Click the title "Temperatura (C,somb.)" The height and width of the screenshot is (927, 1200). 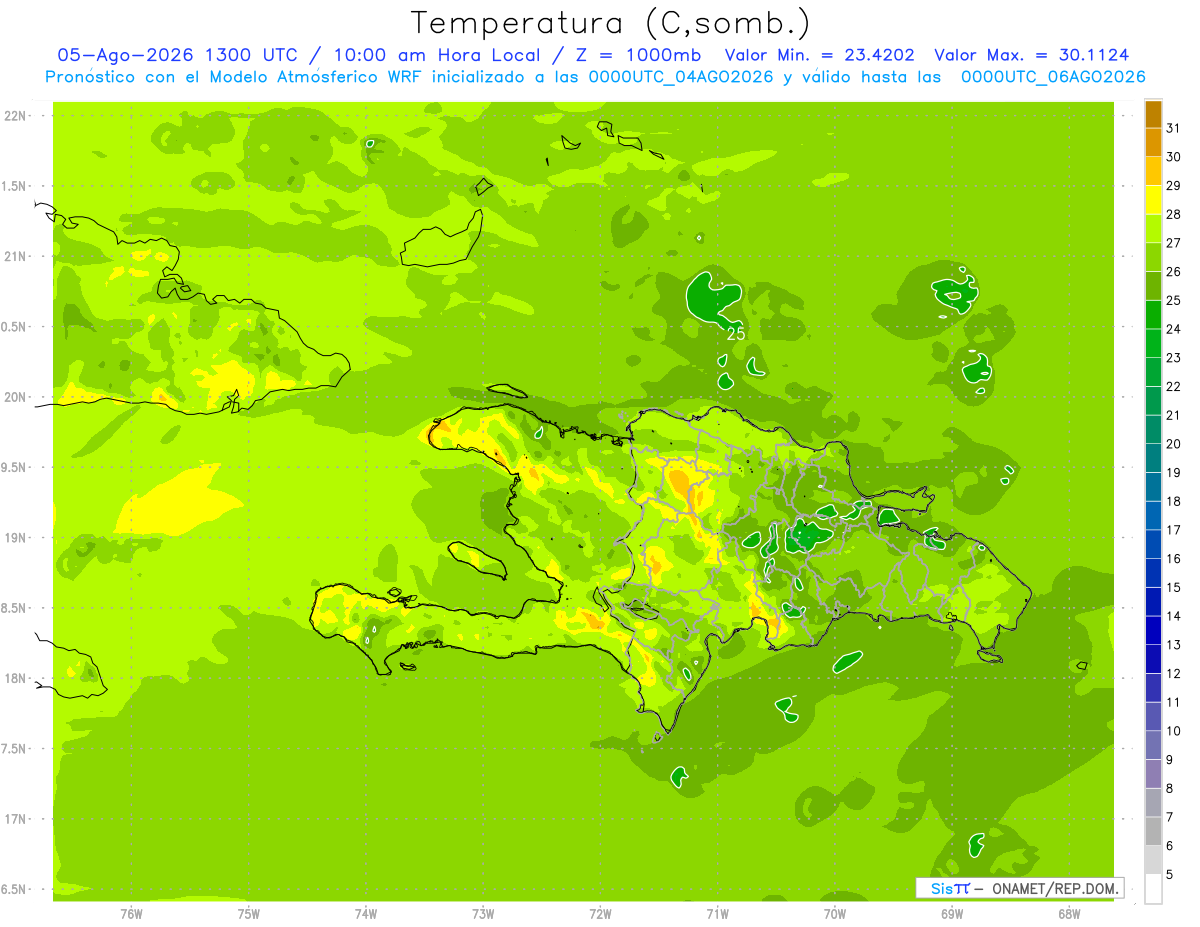[x=610, y=22]
